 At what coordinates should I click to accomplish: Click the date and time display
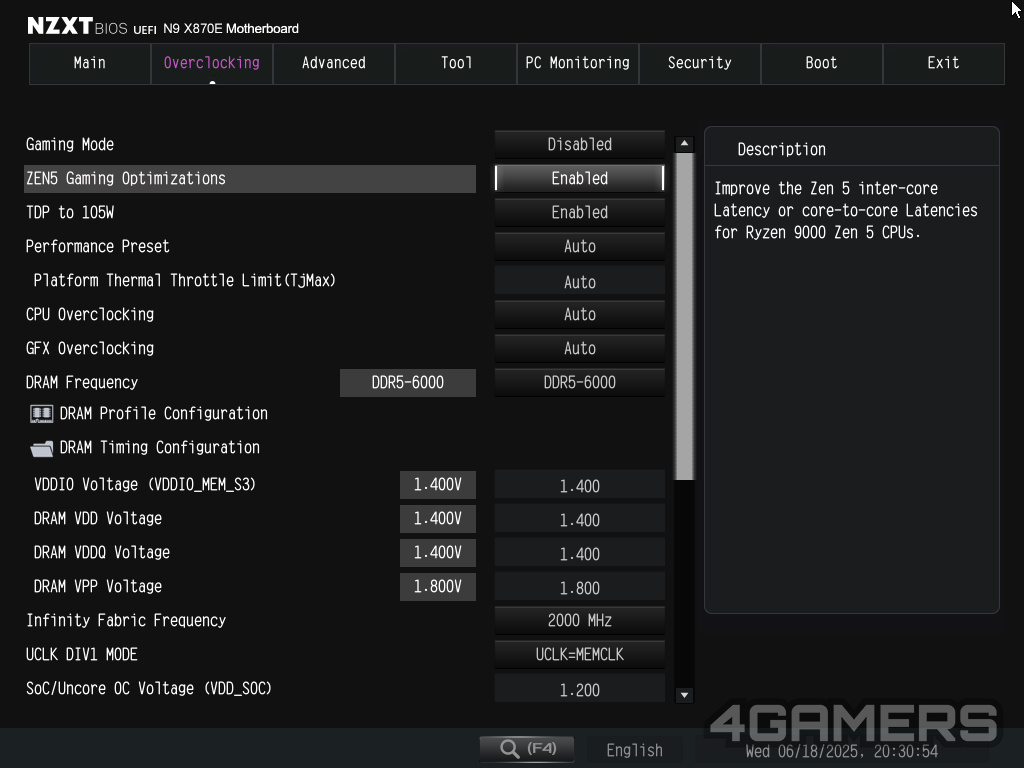(842, 752)
